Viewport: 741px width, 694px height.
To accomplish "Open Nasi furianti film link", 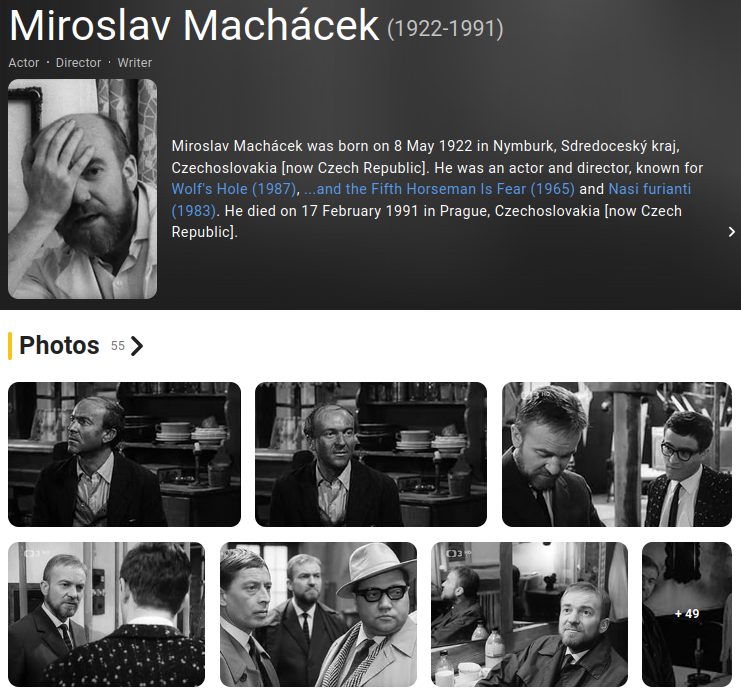I will coord(431,199).
